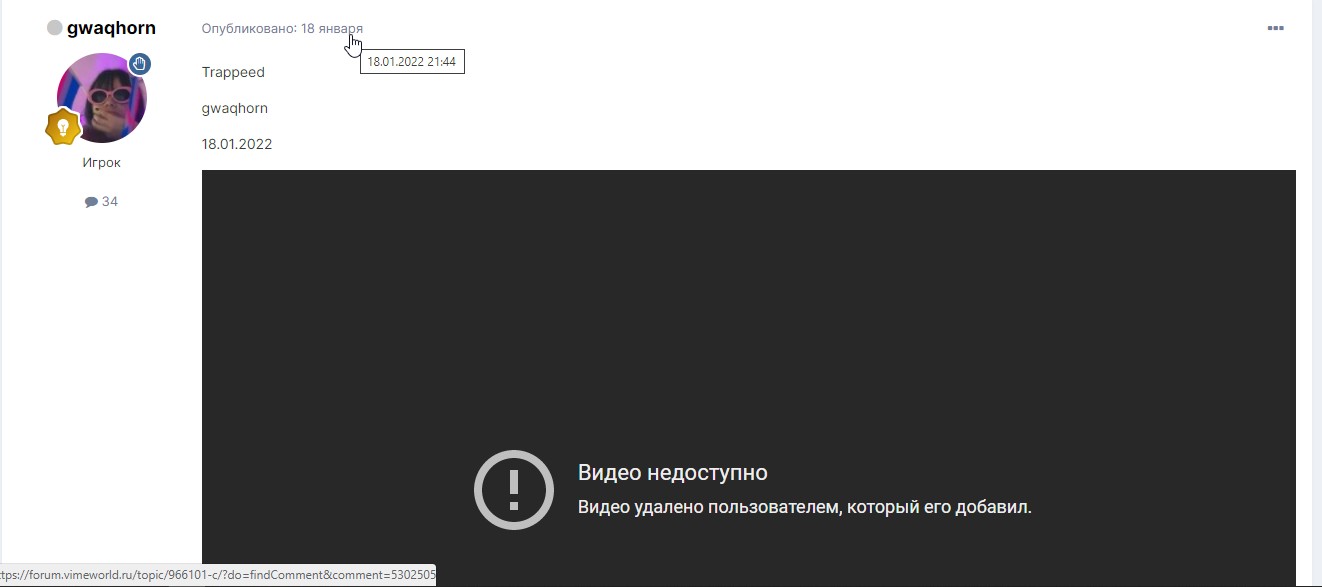Screen dimensions: 1322x587
Task: Click the 'Игрок' role label
Action: point(102,162)
